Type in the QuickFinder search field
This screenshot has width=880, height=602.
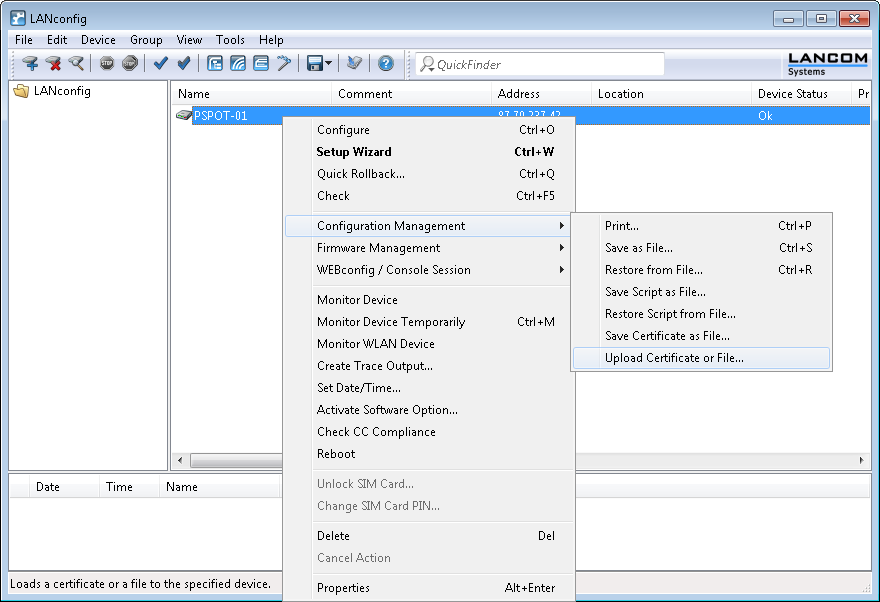pyautogui.click(x=545, y=64)
